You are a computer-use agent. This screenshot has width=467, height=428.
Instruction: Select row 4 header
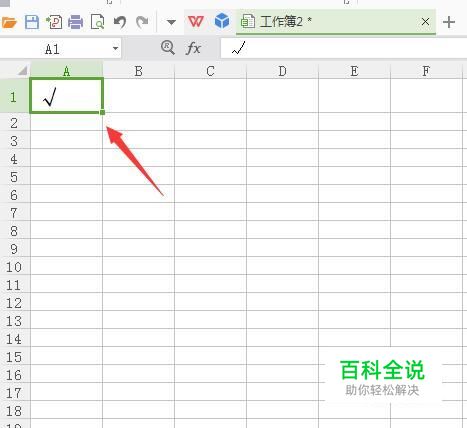[x=15, y=158]
